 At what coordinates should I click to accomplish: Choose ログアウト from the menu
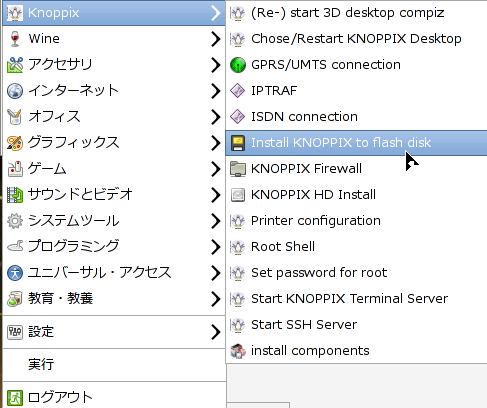click(x=114, y=398)
